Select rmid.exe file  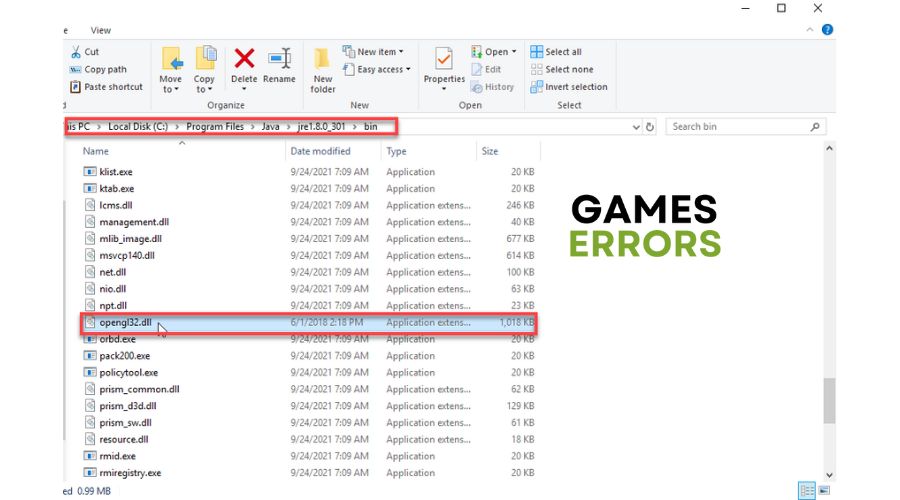[308, 456]
